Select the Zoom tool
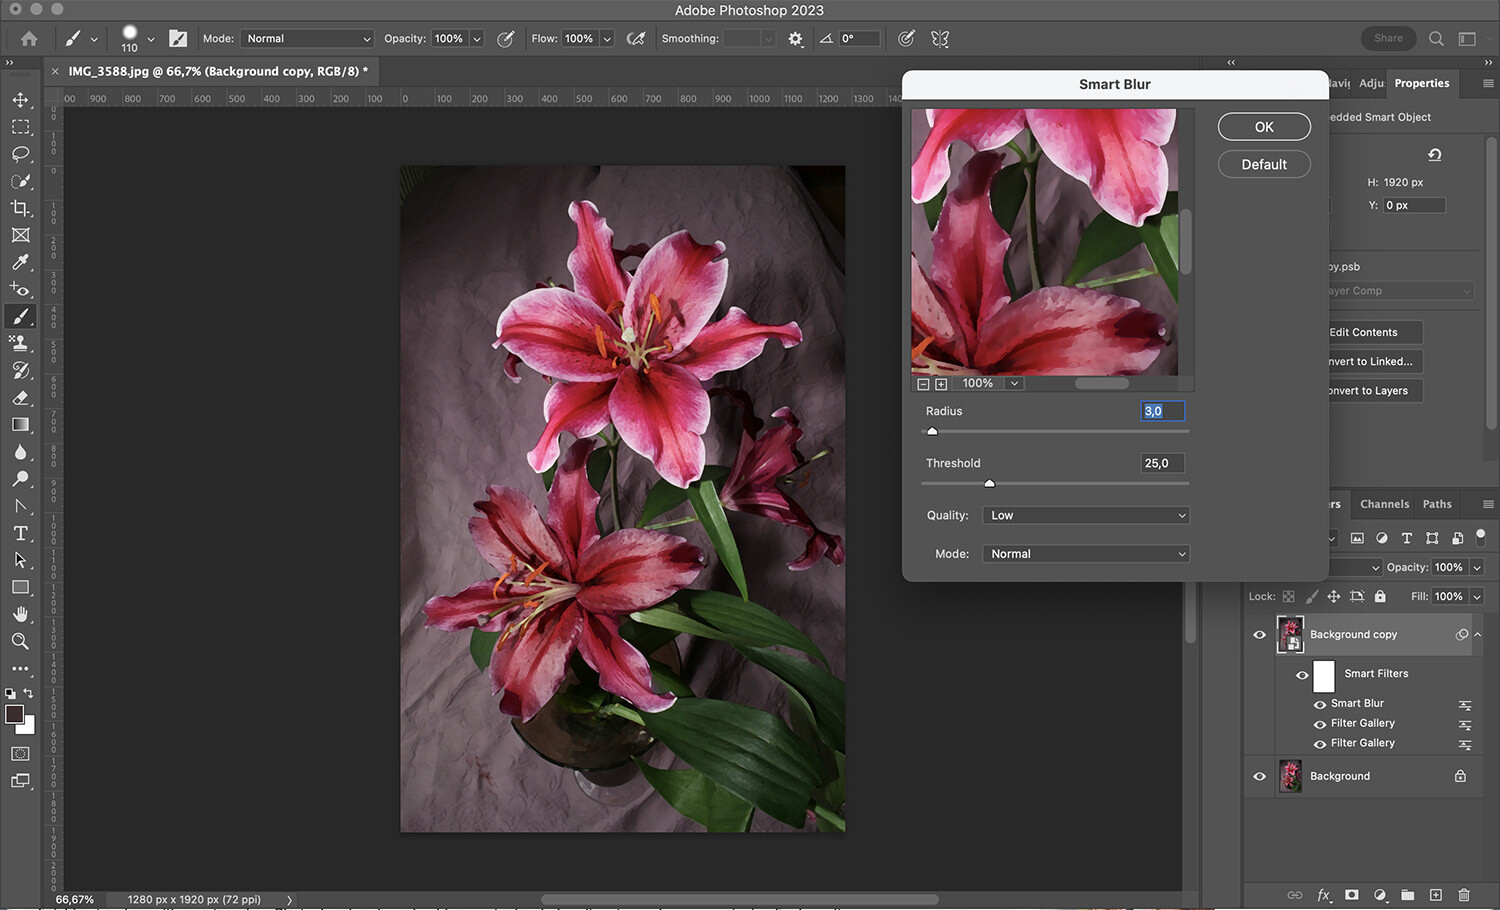1500x910 pixels. [x=20, y=641]
